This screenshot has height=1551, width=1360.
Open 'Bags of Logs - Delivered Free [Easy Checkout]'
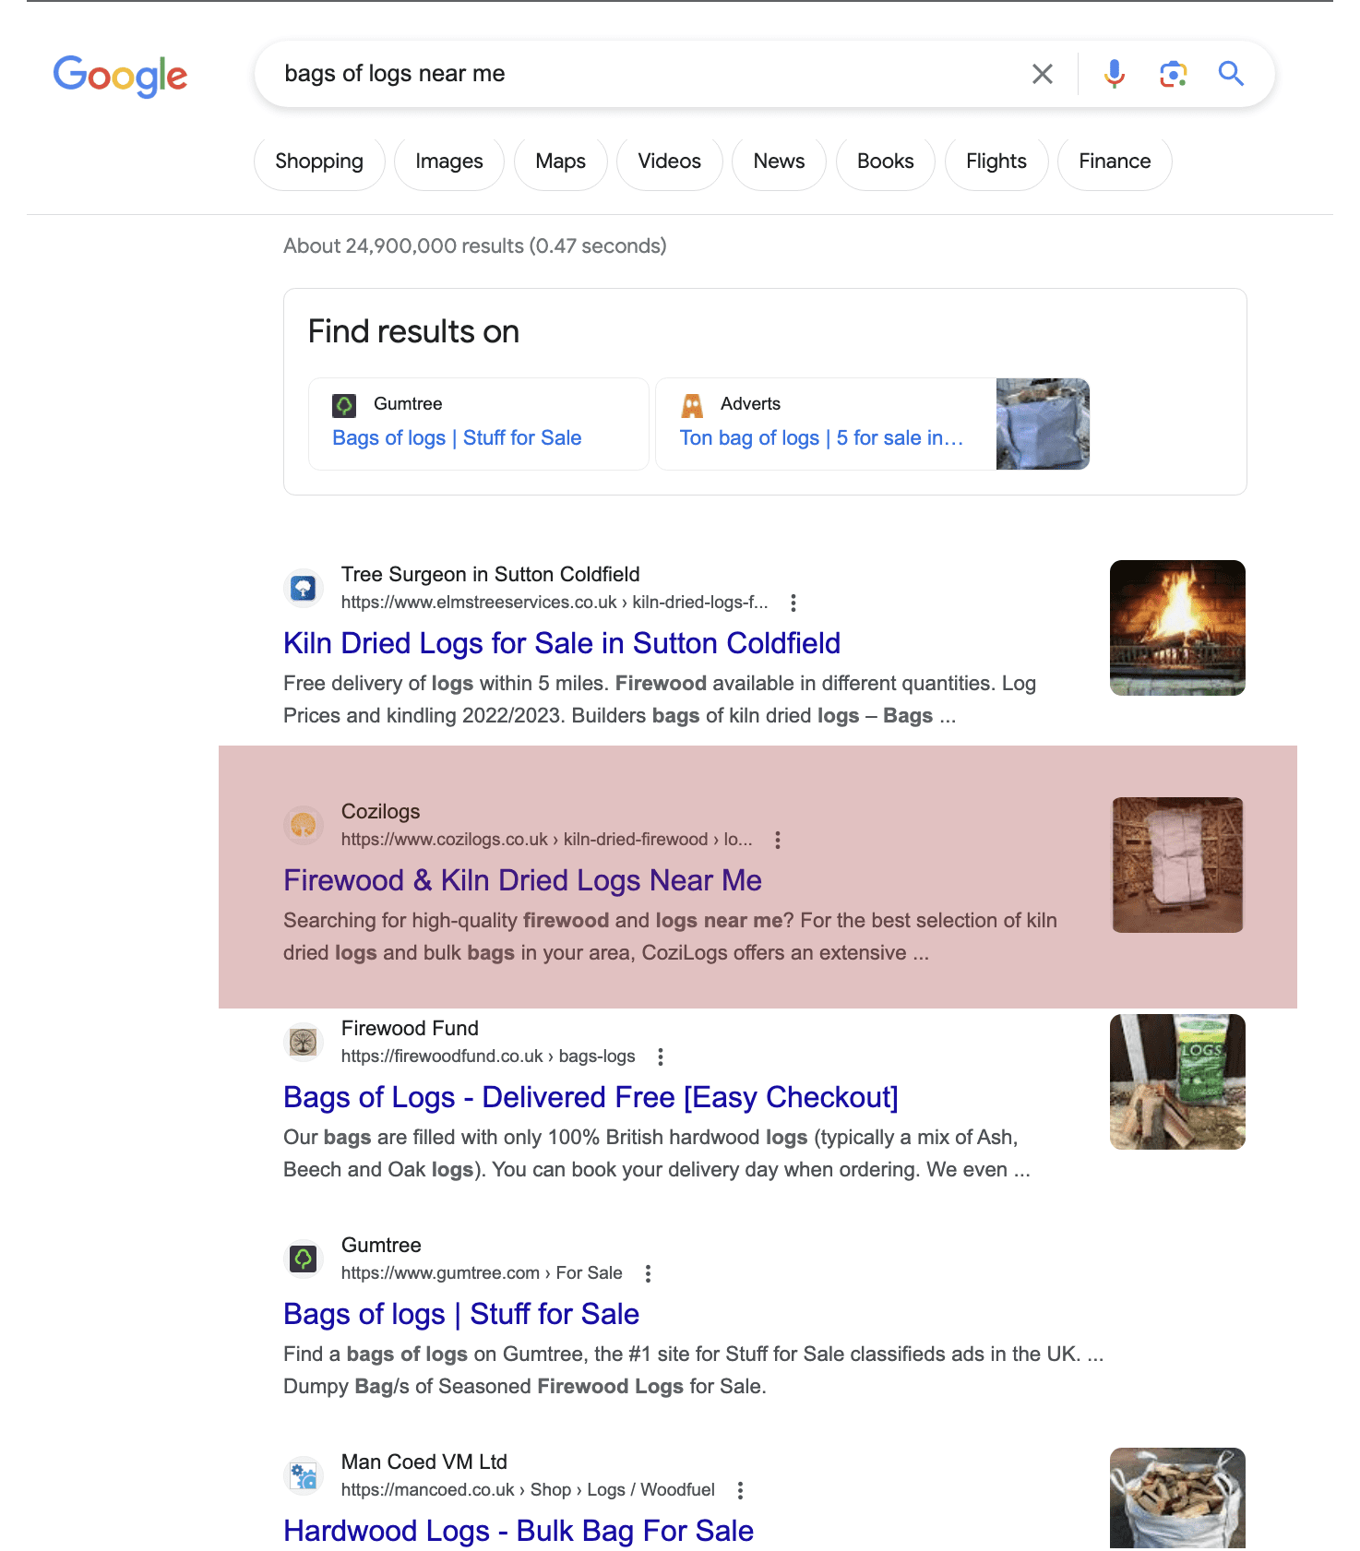pos(590,1097)
